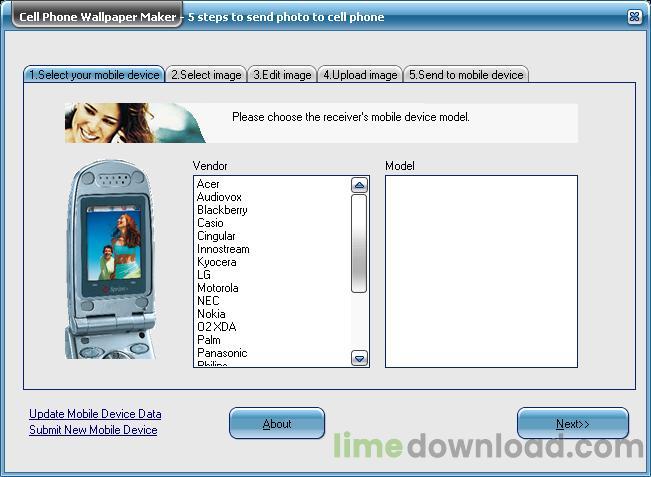Click the About button
The width and height of the screenshot is (651, 477).
277,423
